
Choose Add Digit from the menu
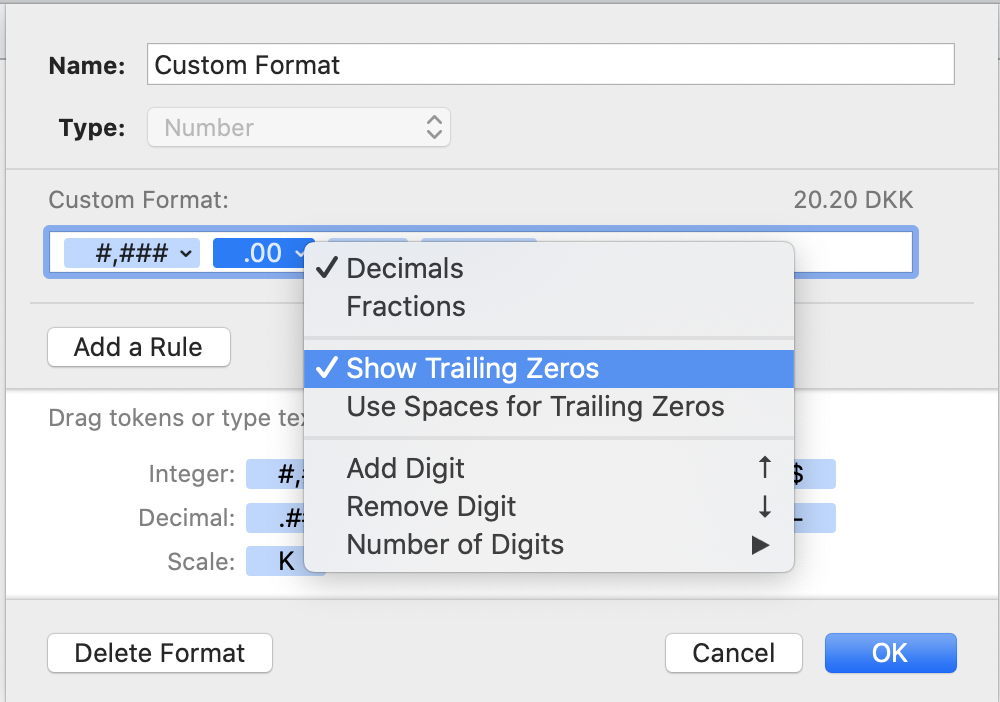[x=406, y=468]
